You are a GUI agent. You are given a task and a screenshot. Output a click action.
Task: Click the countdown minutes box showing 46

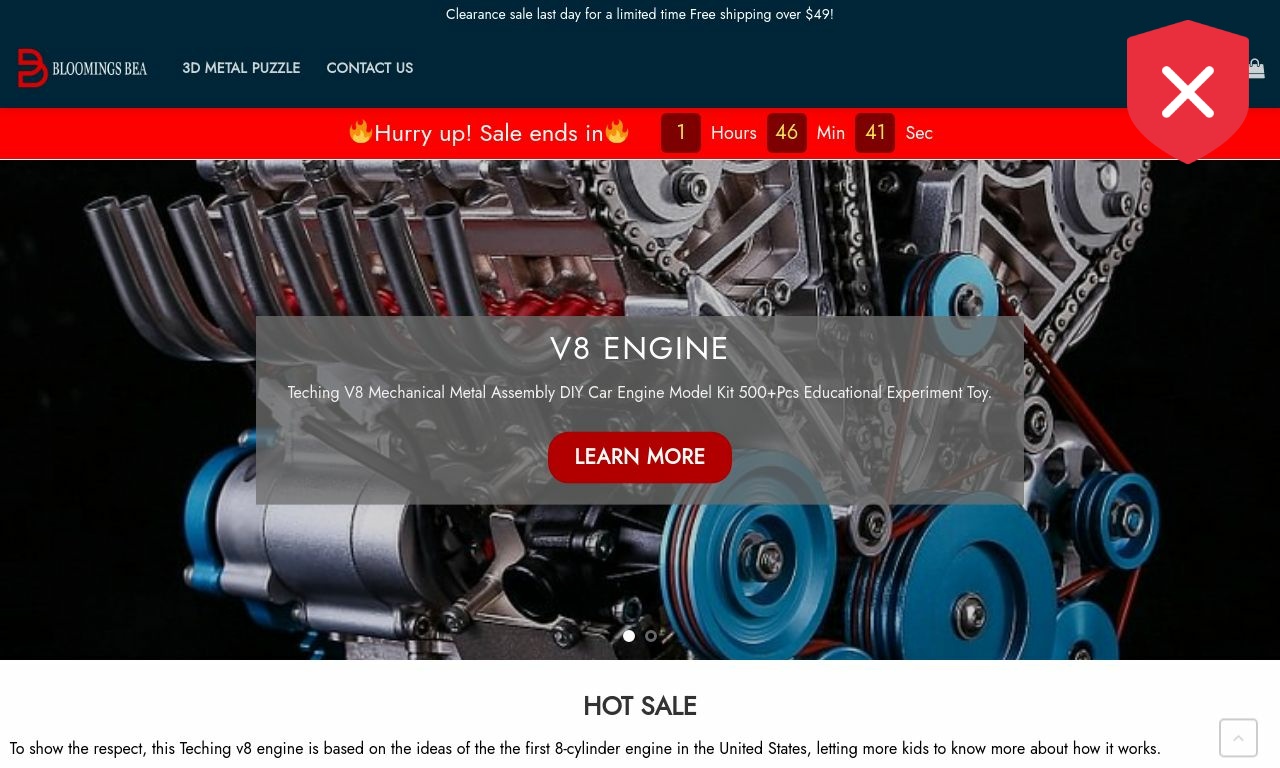point(787,133)
